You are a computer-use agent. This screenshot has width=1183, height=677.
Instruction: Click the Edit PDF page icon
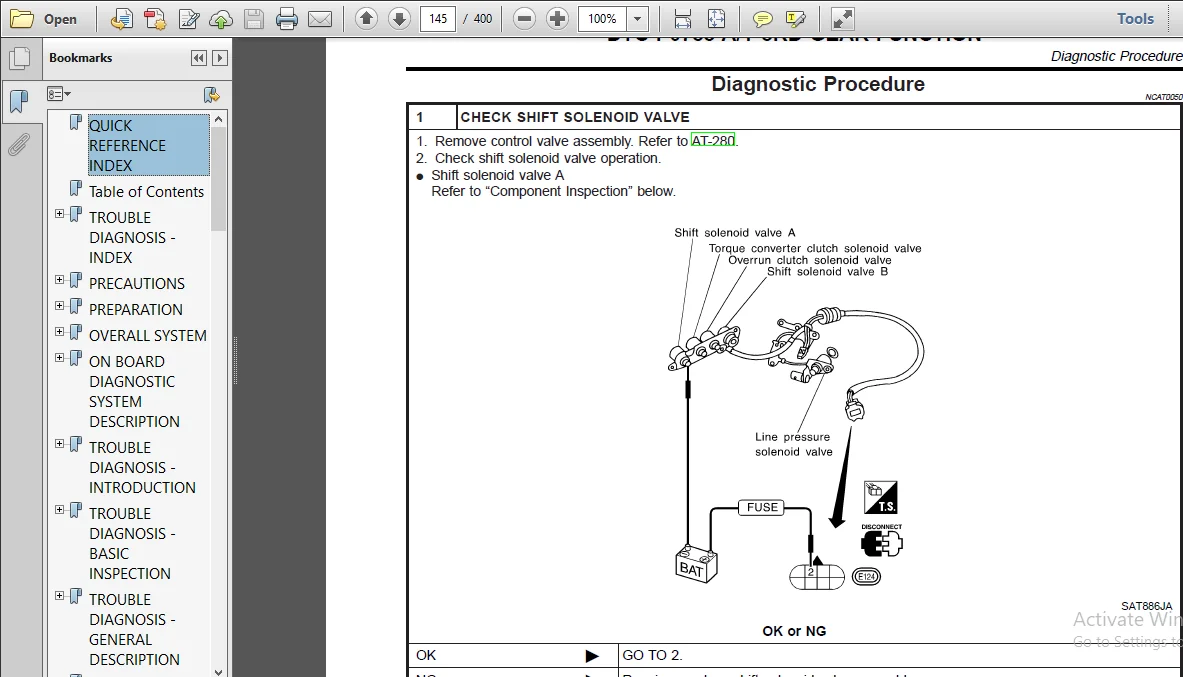pyautogui.click(x=189, y=19)
